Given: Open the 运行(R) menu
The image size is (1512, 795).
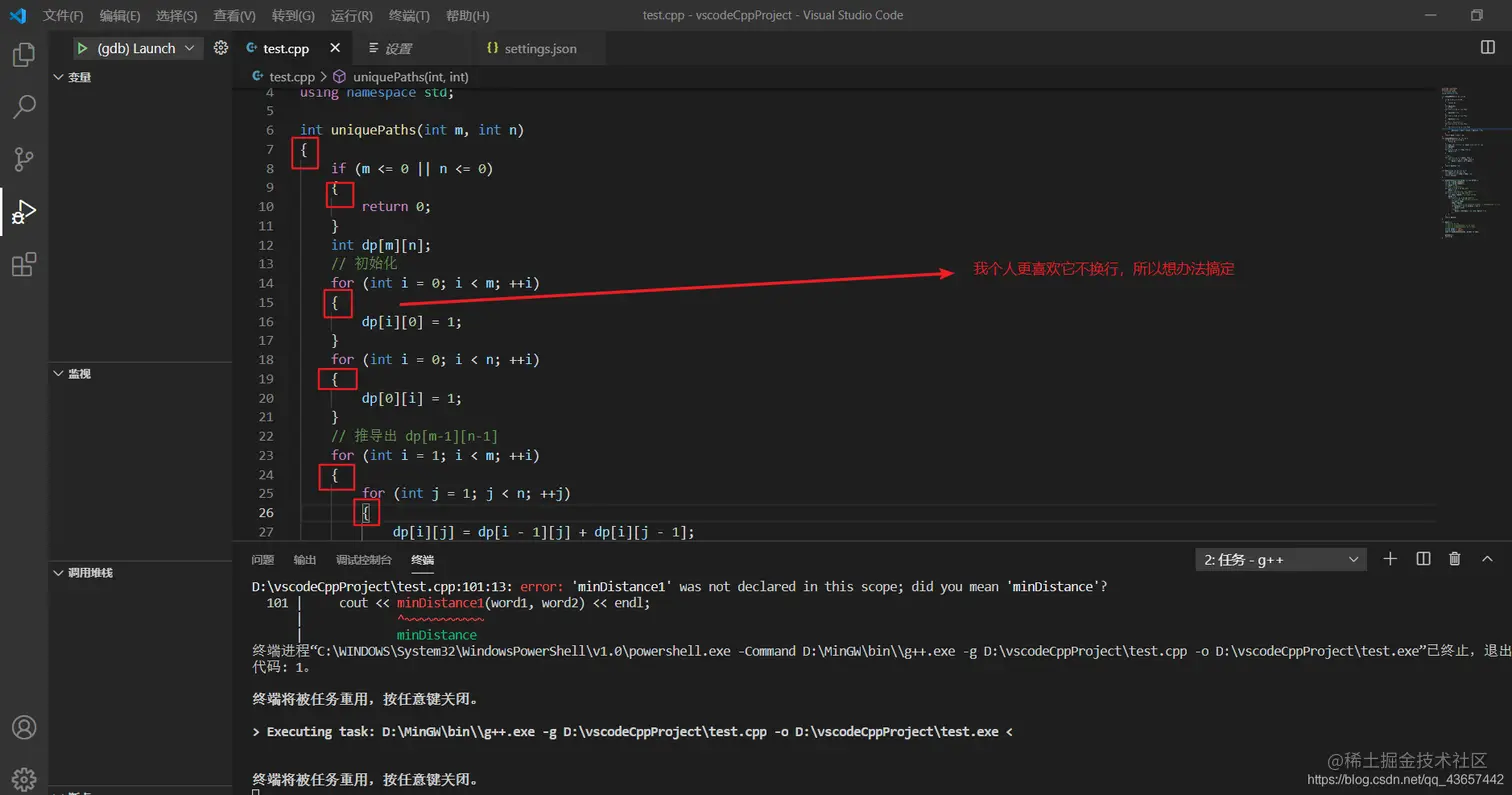Looking at the screenshot, I should point(351,15).
